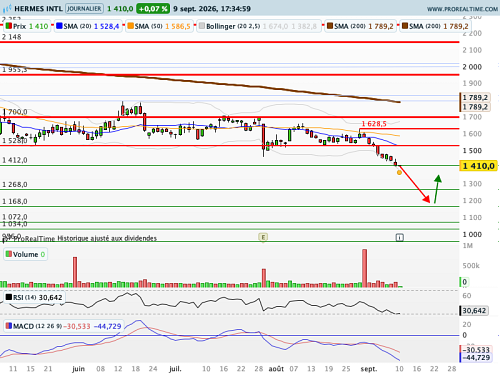Click the info marker near September
The height and width of the screenshot is (375, 500).
click(x=399, y=237)
